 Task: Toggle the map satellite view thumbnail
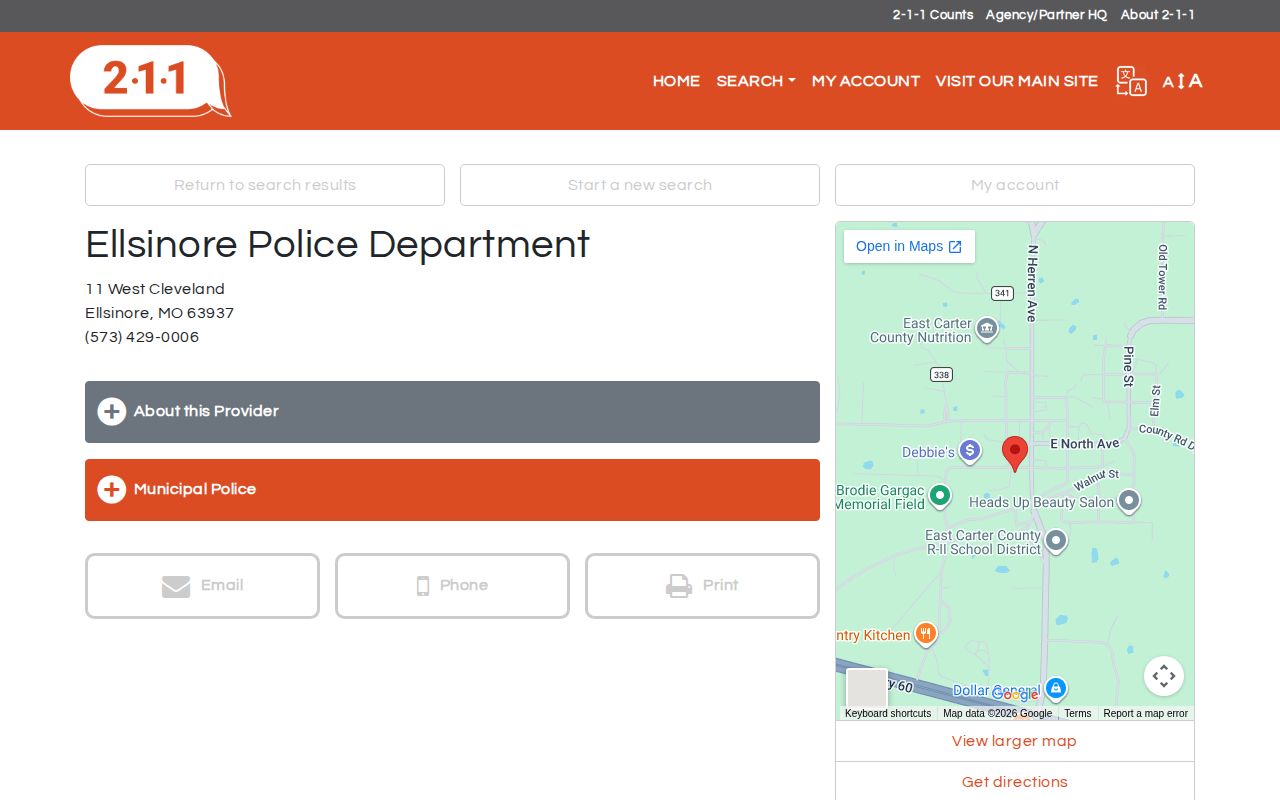click(867, 689)
